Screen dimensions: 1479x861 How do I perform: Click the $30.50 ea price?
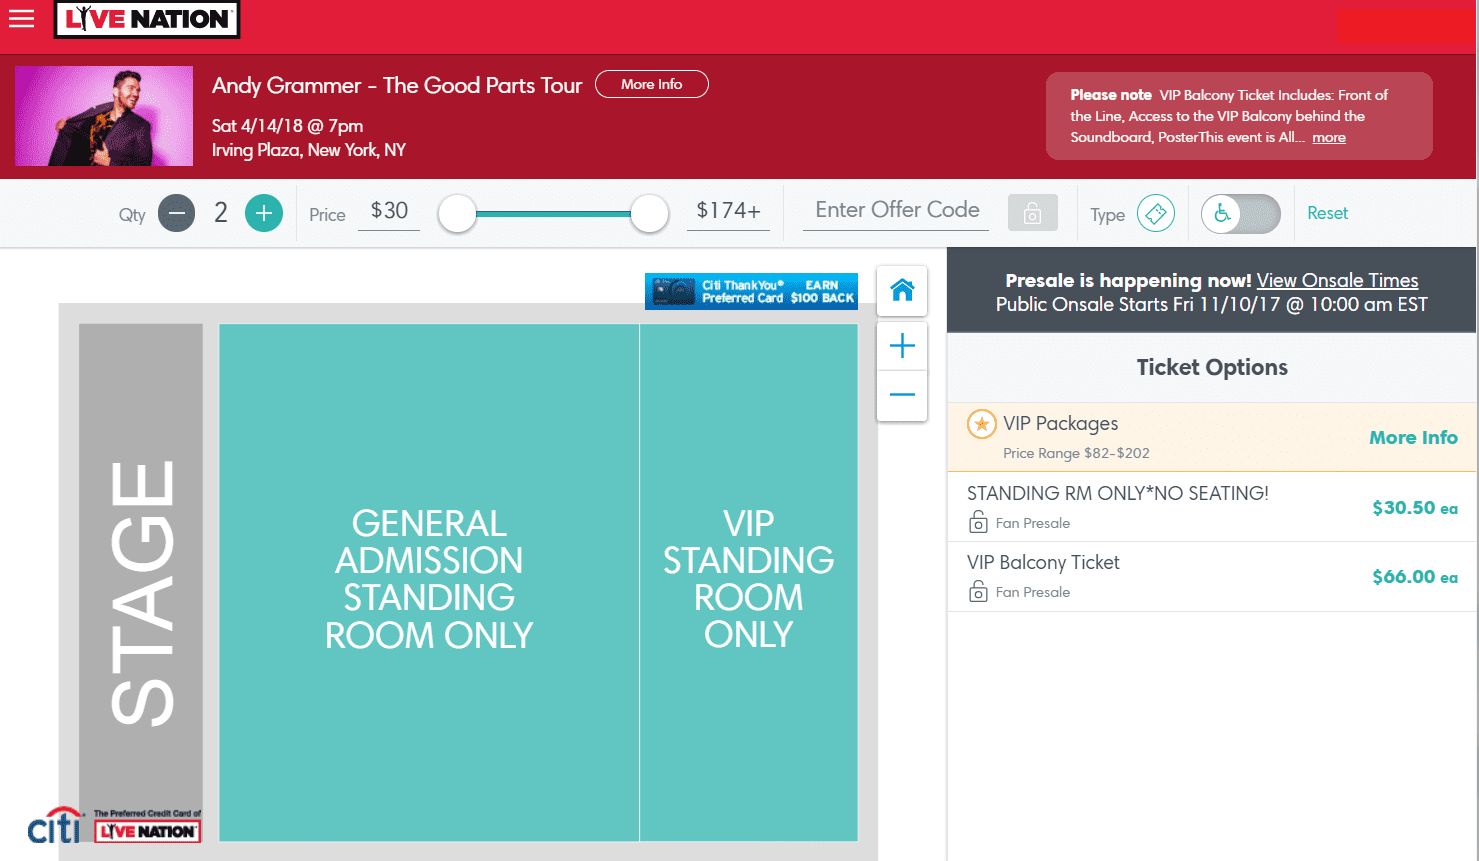coord(1415,508)
